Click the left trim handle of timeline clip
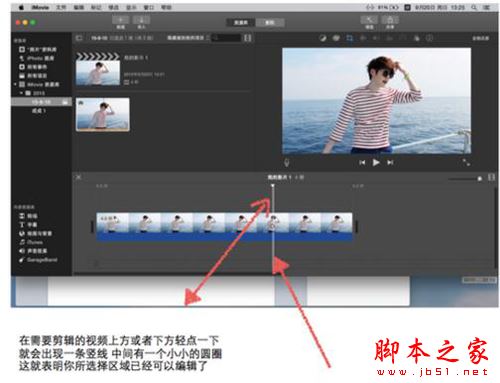 click(x=92, y=227)
